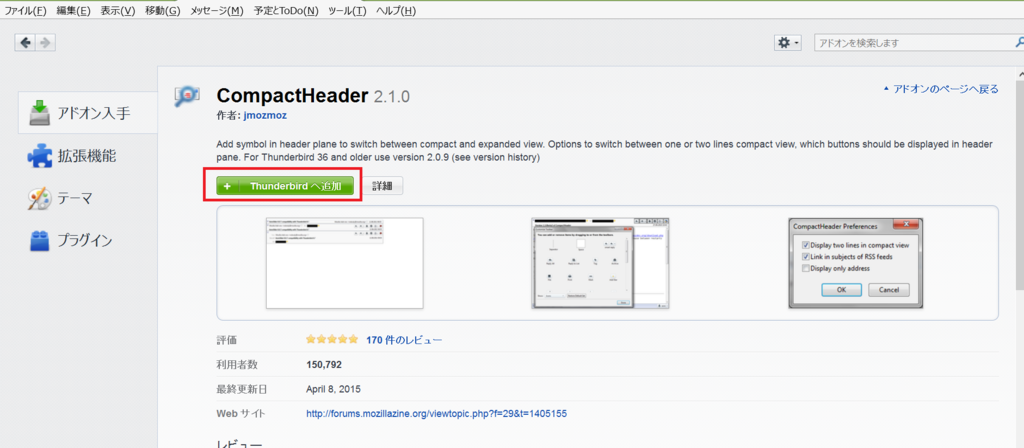Open the gear tools dropdown
The height and width of the screenshot is (448, 1024).
(x=788, y=43)
